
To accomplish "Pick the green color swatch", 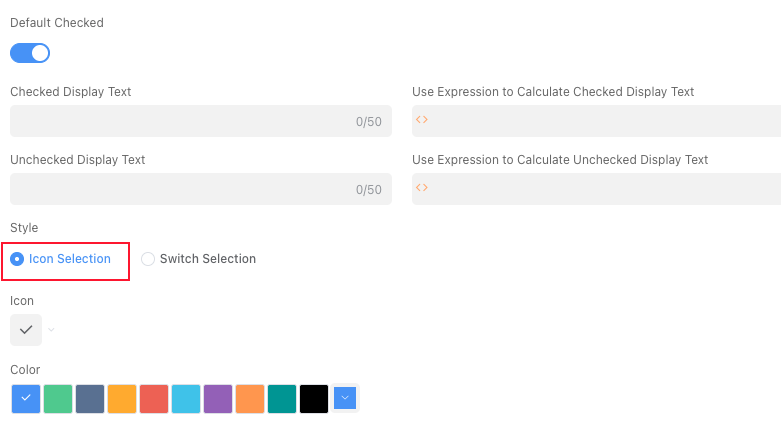I will pyautogui.click(x=58, y=398).
